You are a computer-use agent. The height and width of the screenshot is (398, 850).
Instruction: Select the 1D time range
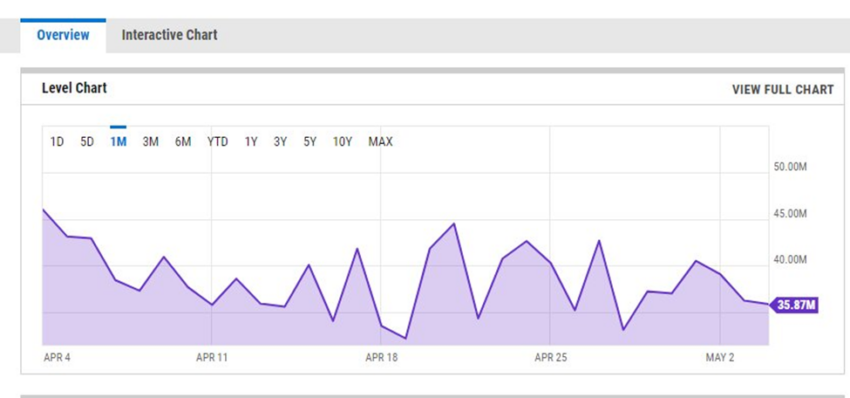pos(57,142)
